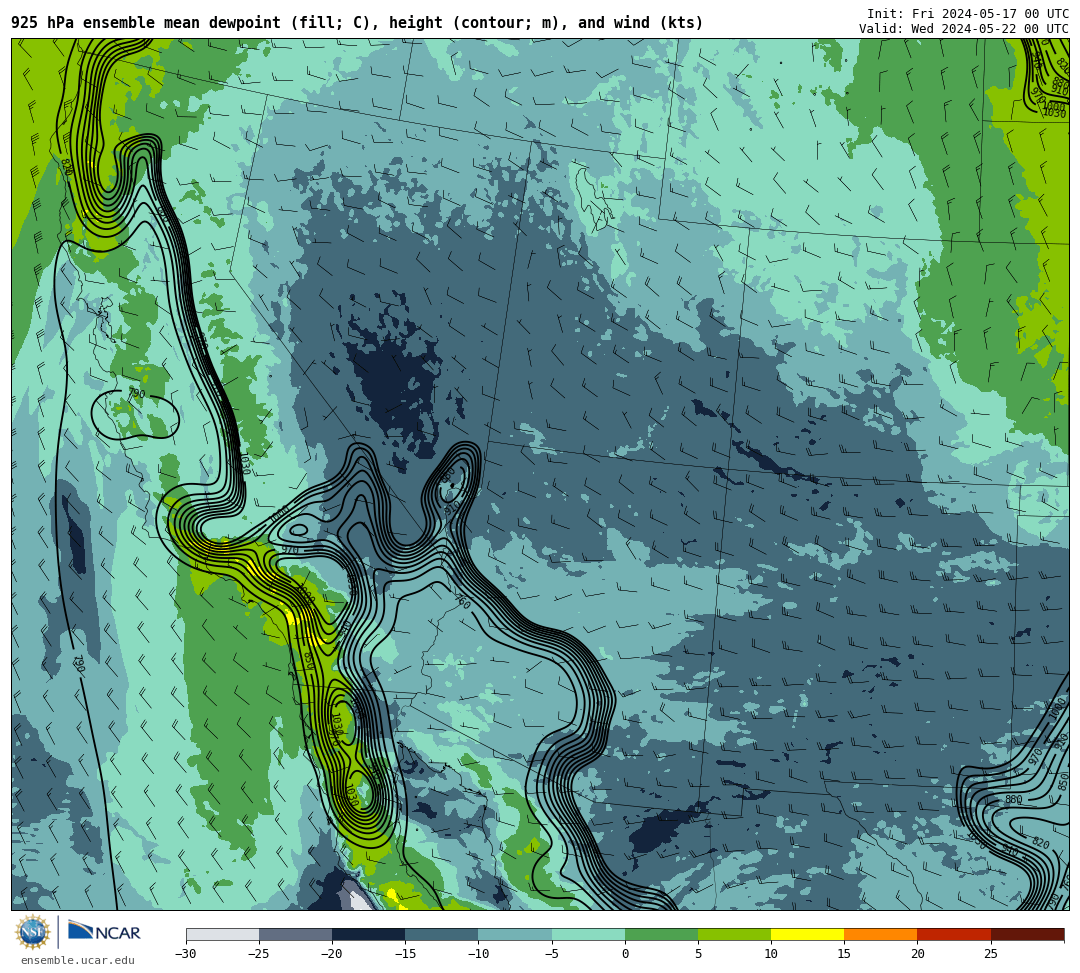Pick the red 20 to 25 colorbar segment
The image size is (1080, 973).
coord(954,934)
